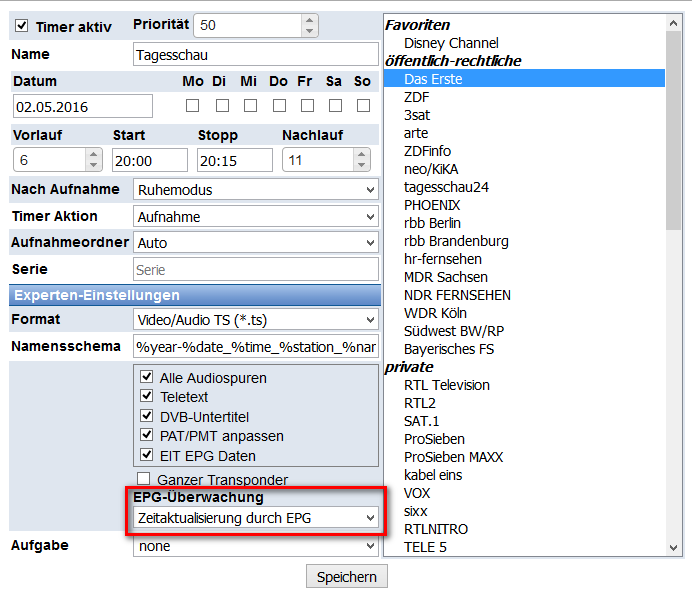Check the Di weekday box
This screenshot has width=692, height=602.
[x=222, y=105]
